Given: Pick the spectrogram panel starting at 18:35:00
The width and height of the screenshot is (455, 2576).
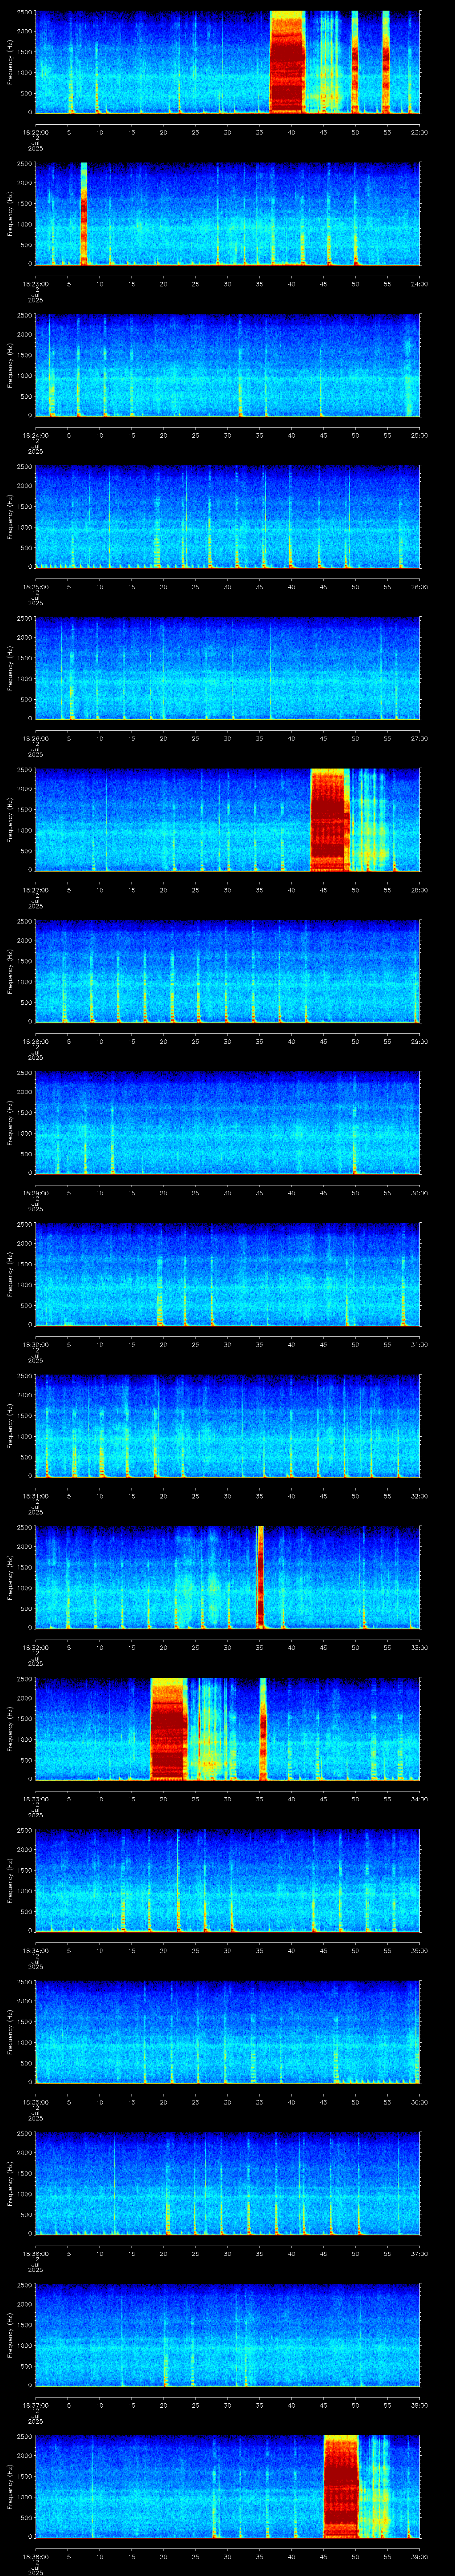Looking at the screenshot, I should pos(228,2032).
